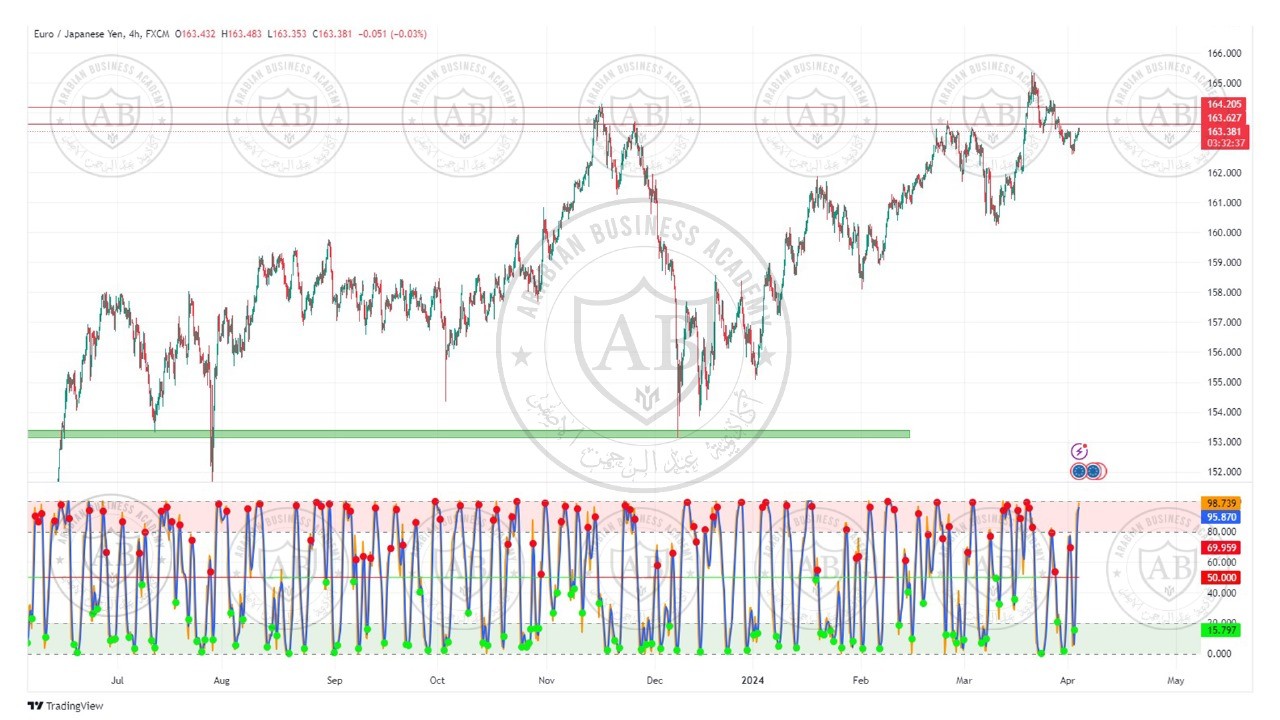Select the green support zone rectangle

[469, 434]
